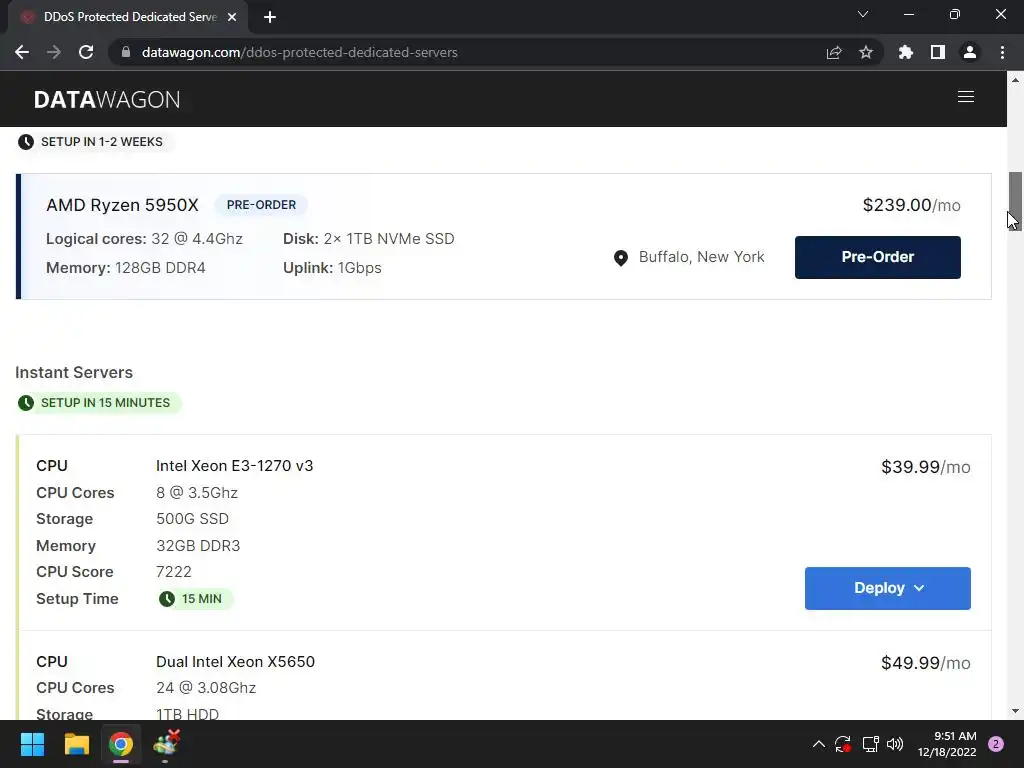Click the page scrollbar thumb

pos(1015,199)
